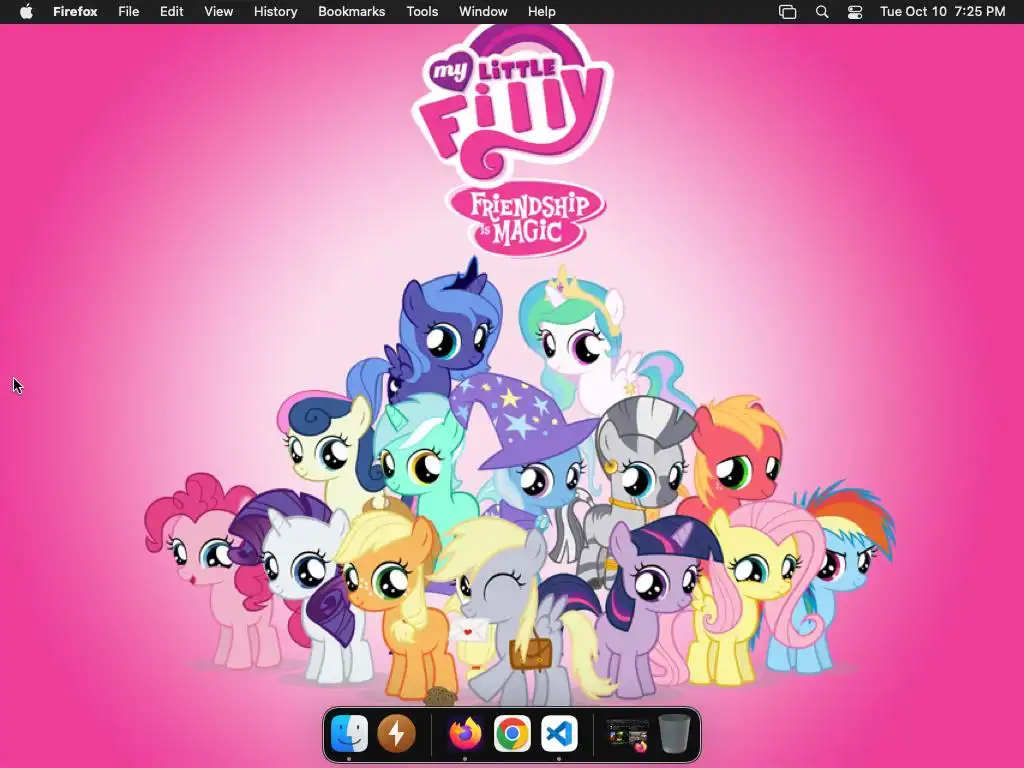The height and width of the screenshot is (768, 1024).
Task: Open Control Center from menu bar
Action: click(855, 12)
